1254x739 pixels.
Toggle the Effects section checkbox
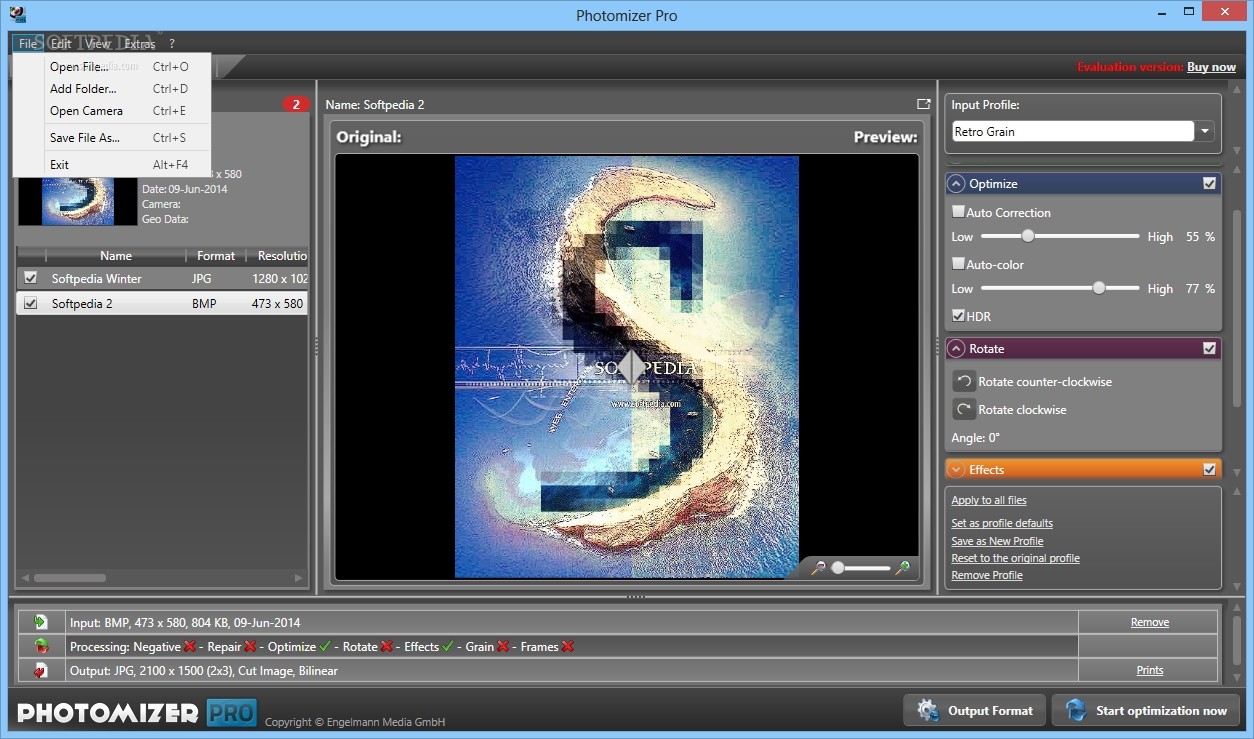pos(1209,469)
